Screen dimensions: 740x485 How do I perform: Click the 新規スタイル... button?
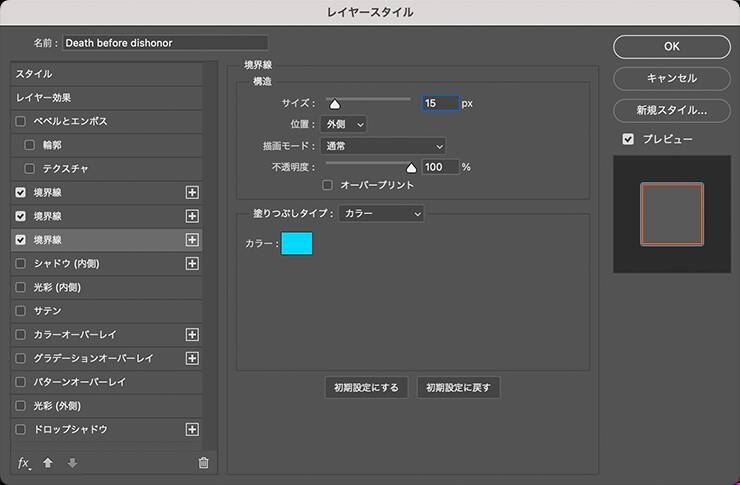(x=671, y=110)
